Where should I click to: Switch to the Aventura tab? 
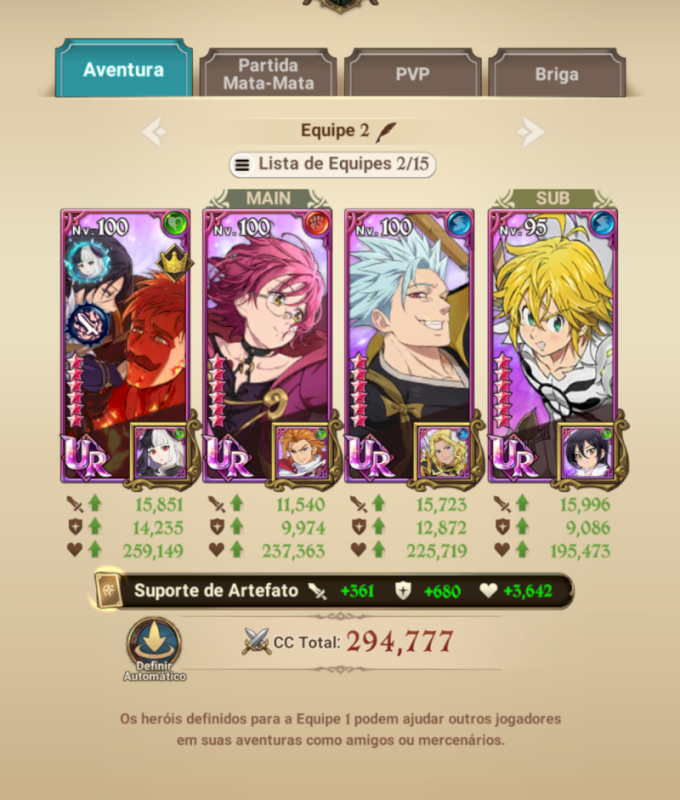pyautogui.click(x=123, y=69)
